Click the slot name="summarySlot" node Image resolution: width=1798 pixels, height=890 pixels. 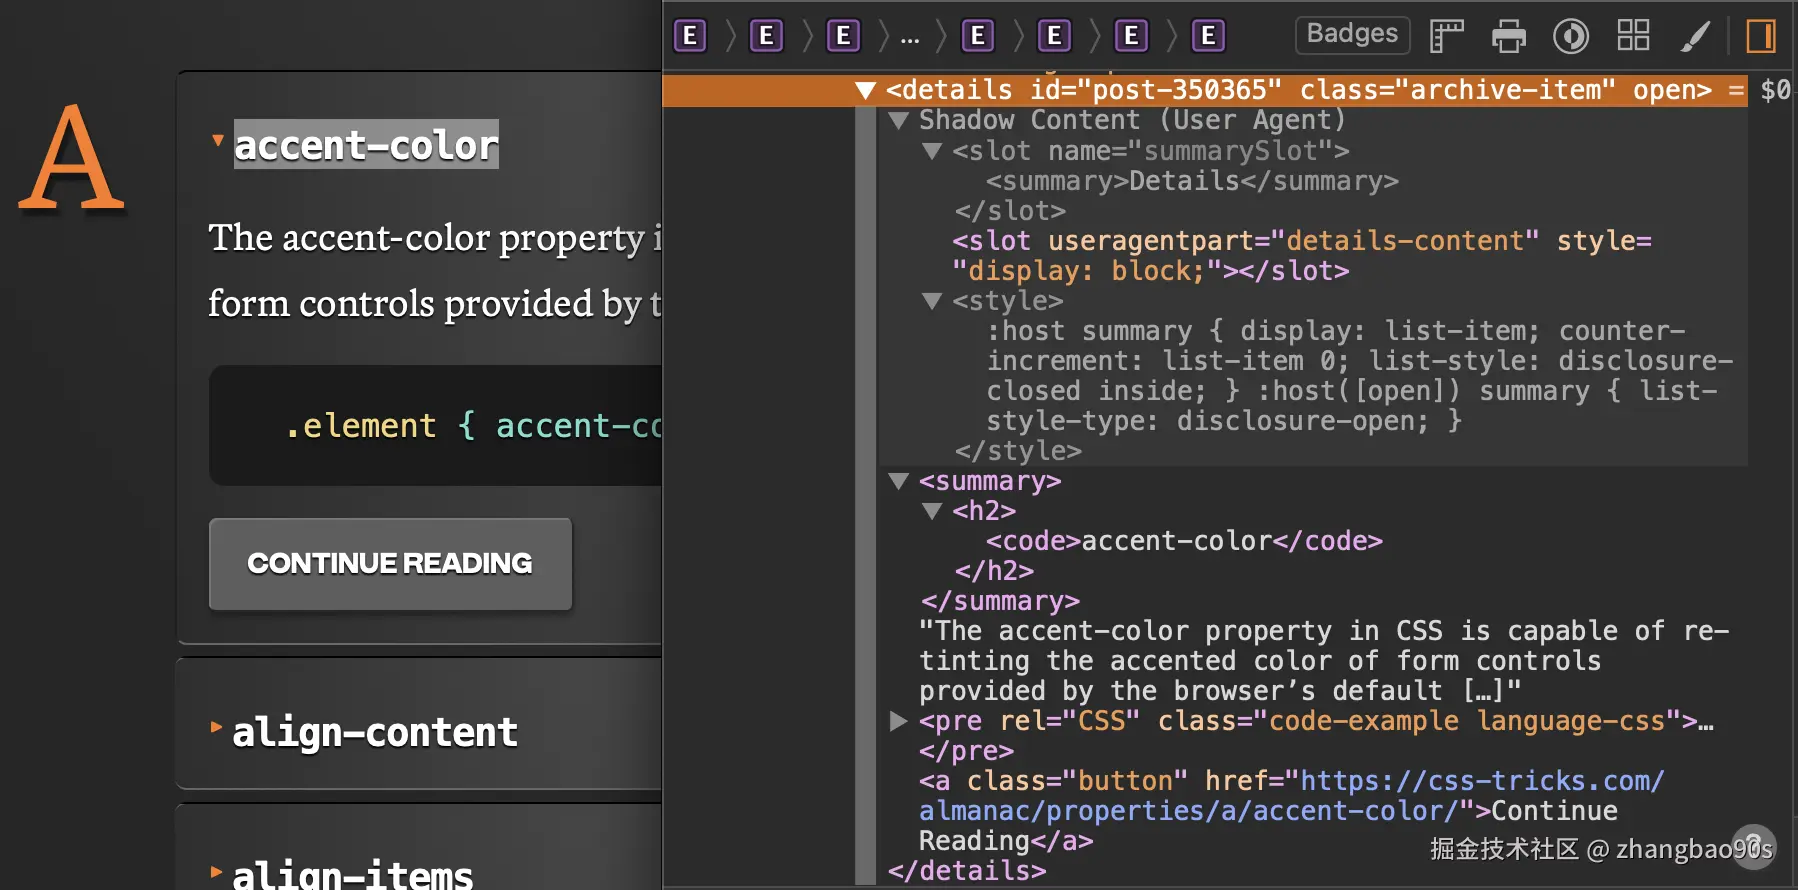tap(1150, 151)
